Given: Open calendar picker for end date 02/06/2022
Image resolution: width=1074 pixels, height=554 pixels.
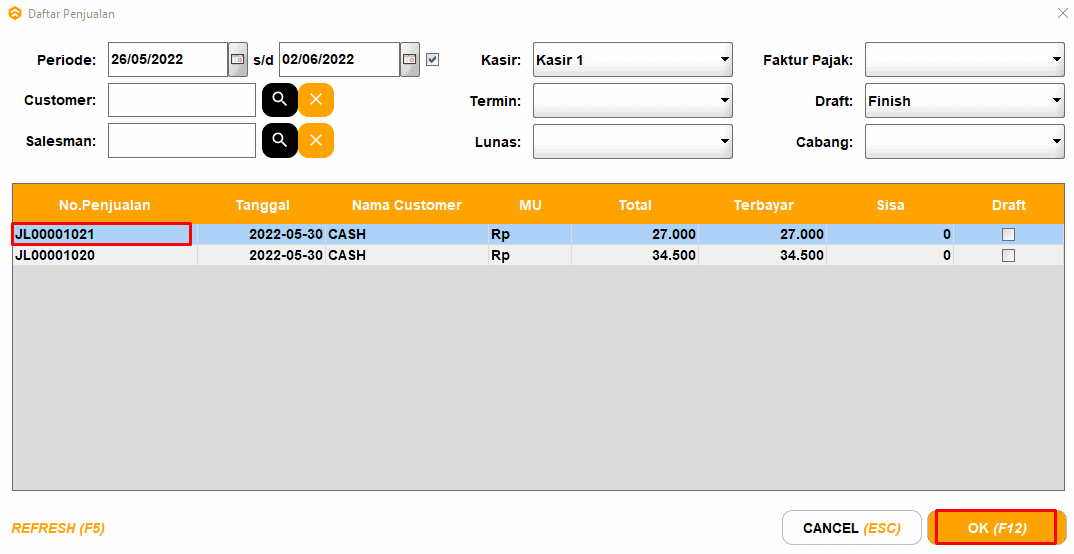Looking at the screenshot, I should [x=410, y=60].
